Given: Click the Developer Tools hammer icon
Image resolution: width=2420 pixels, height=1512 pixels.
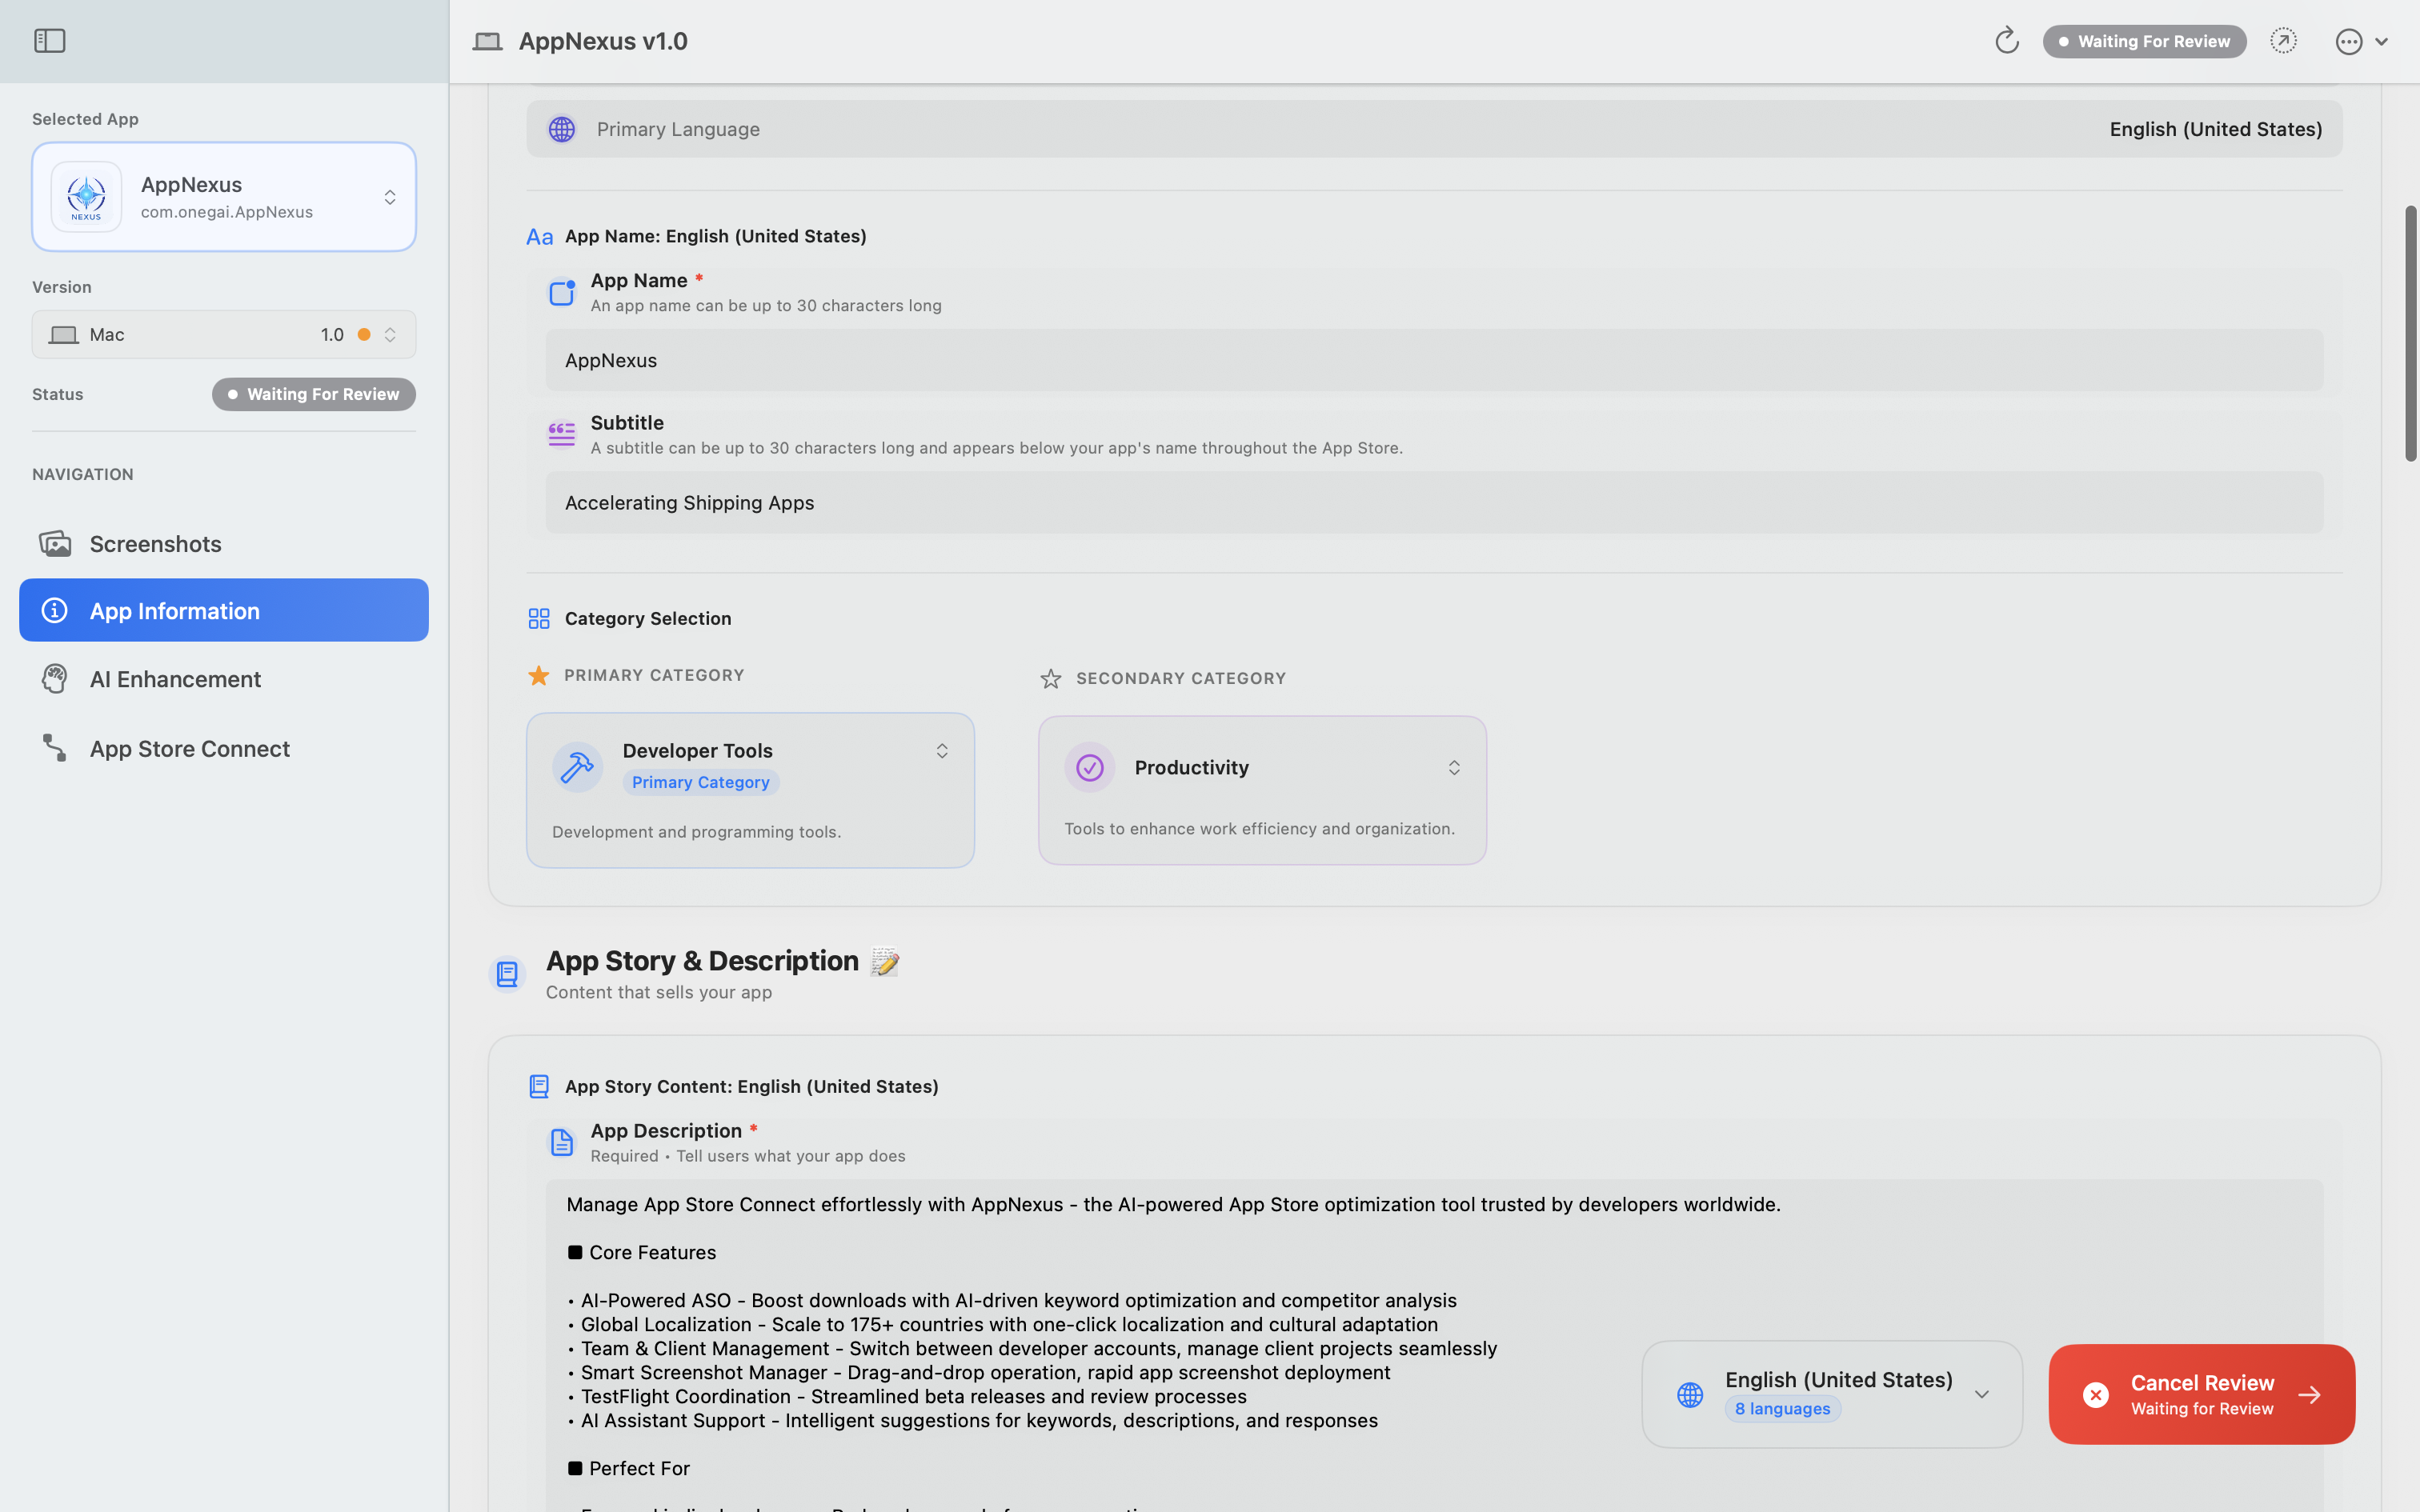Looking at the screenshot, I should pyautogui.click(x=577, y=767).
